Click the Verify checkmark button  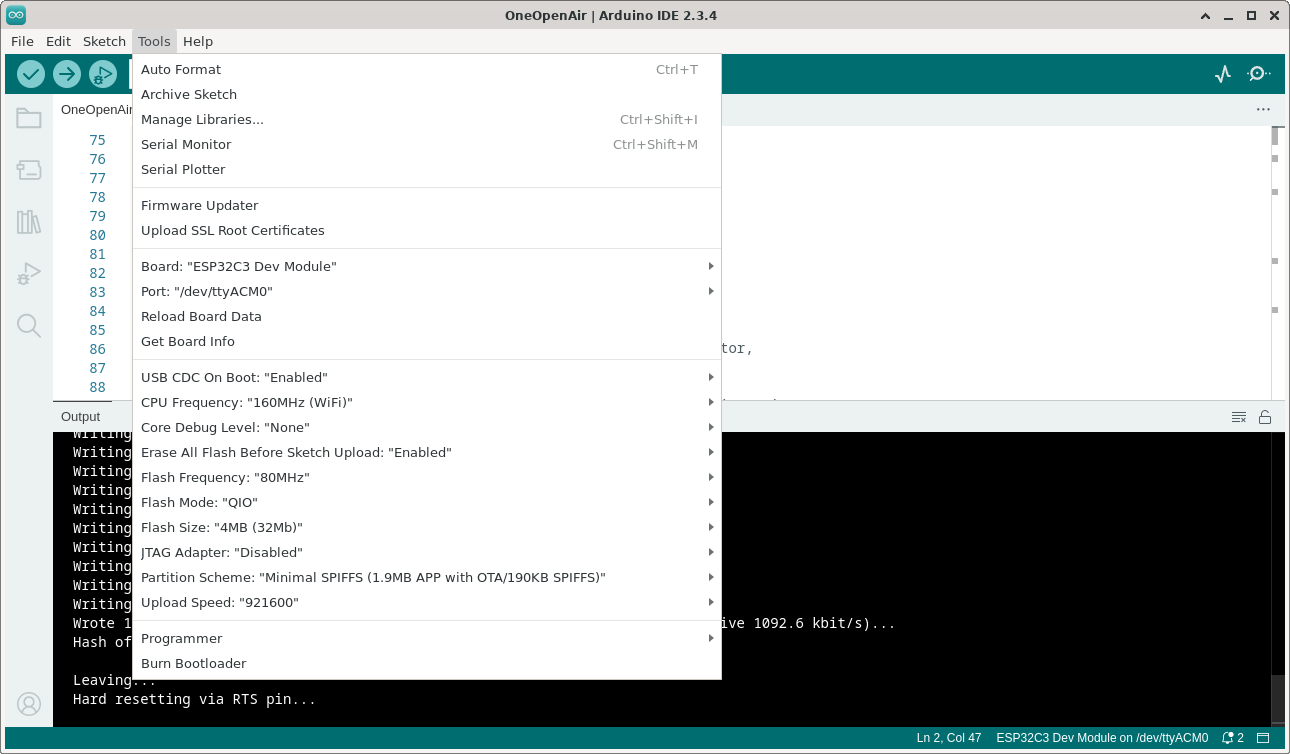(x=31, y=74)
